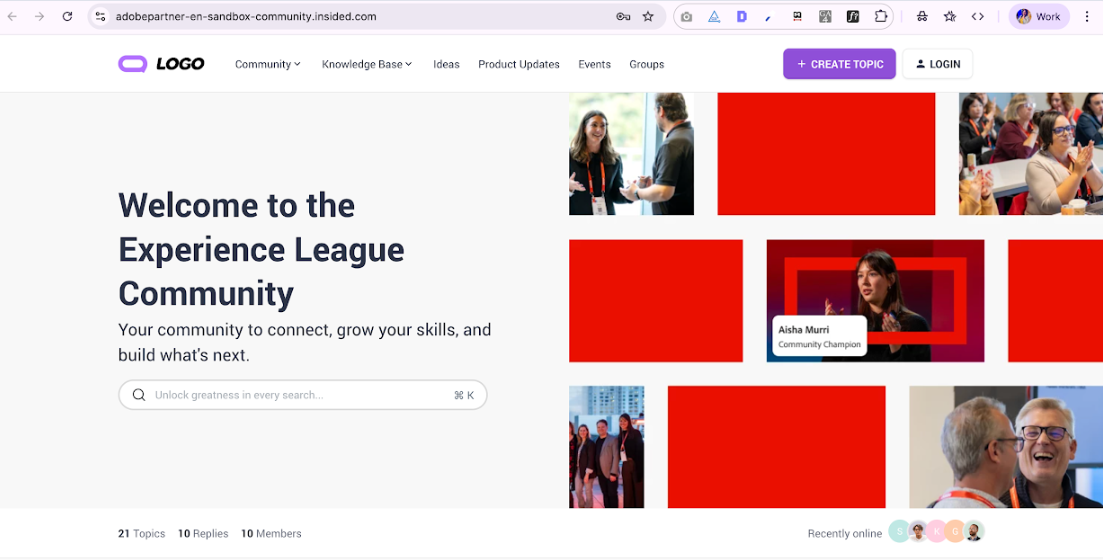The width and height of the screenshot is (1103, 560).
Task: Open the code brackets devtools icon
Action: point(978,16)
